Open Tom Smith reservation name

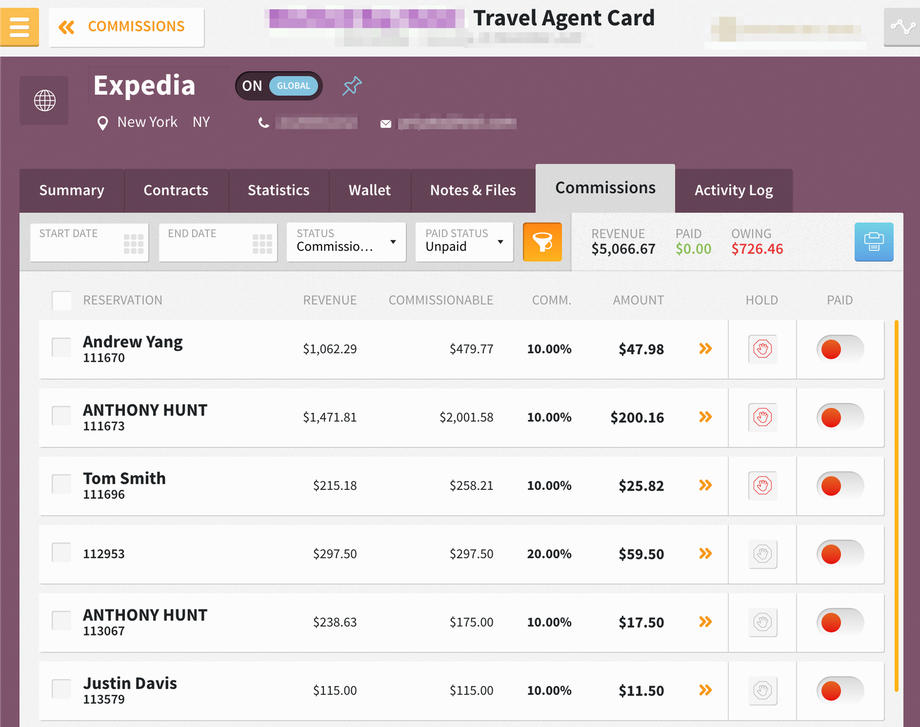point(124,478)
